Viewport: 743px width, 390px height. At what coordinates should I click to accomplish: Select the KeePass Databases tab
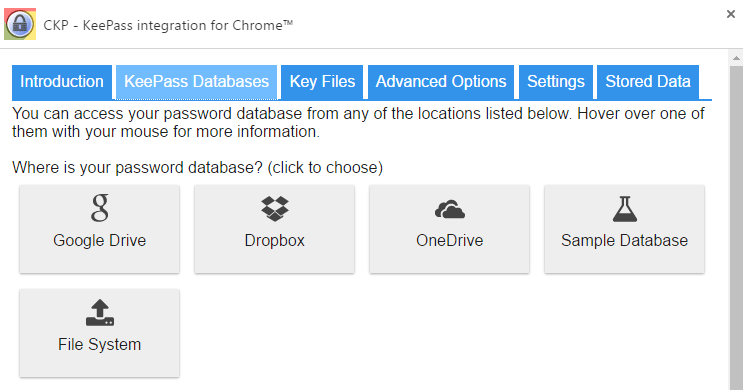coord(197,82)
